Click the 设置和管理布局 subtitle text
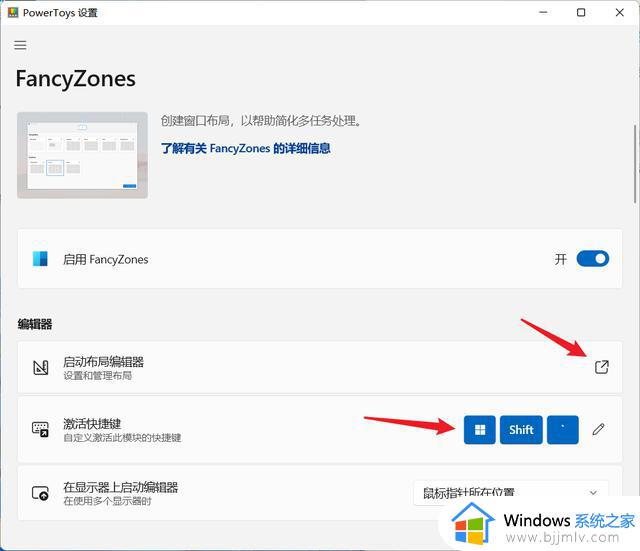This screenshot has height=551, width=640. [98, 375]
